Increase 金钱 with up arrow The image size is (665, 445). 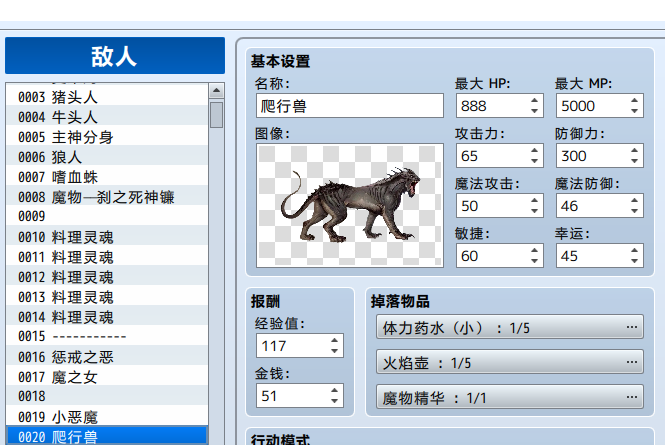335,391
